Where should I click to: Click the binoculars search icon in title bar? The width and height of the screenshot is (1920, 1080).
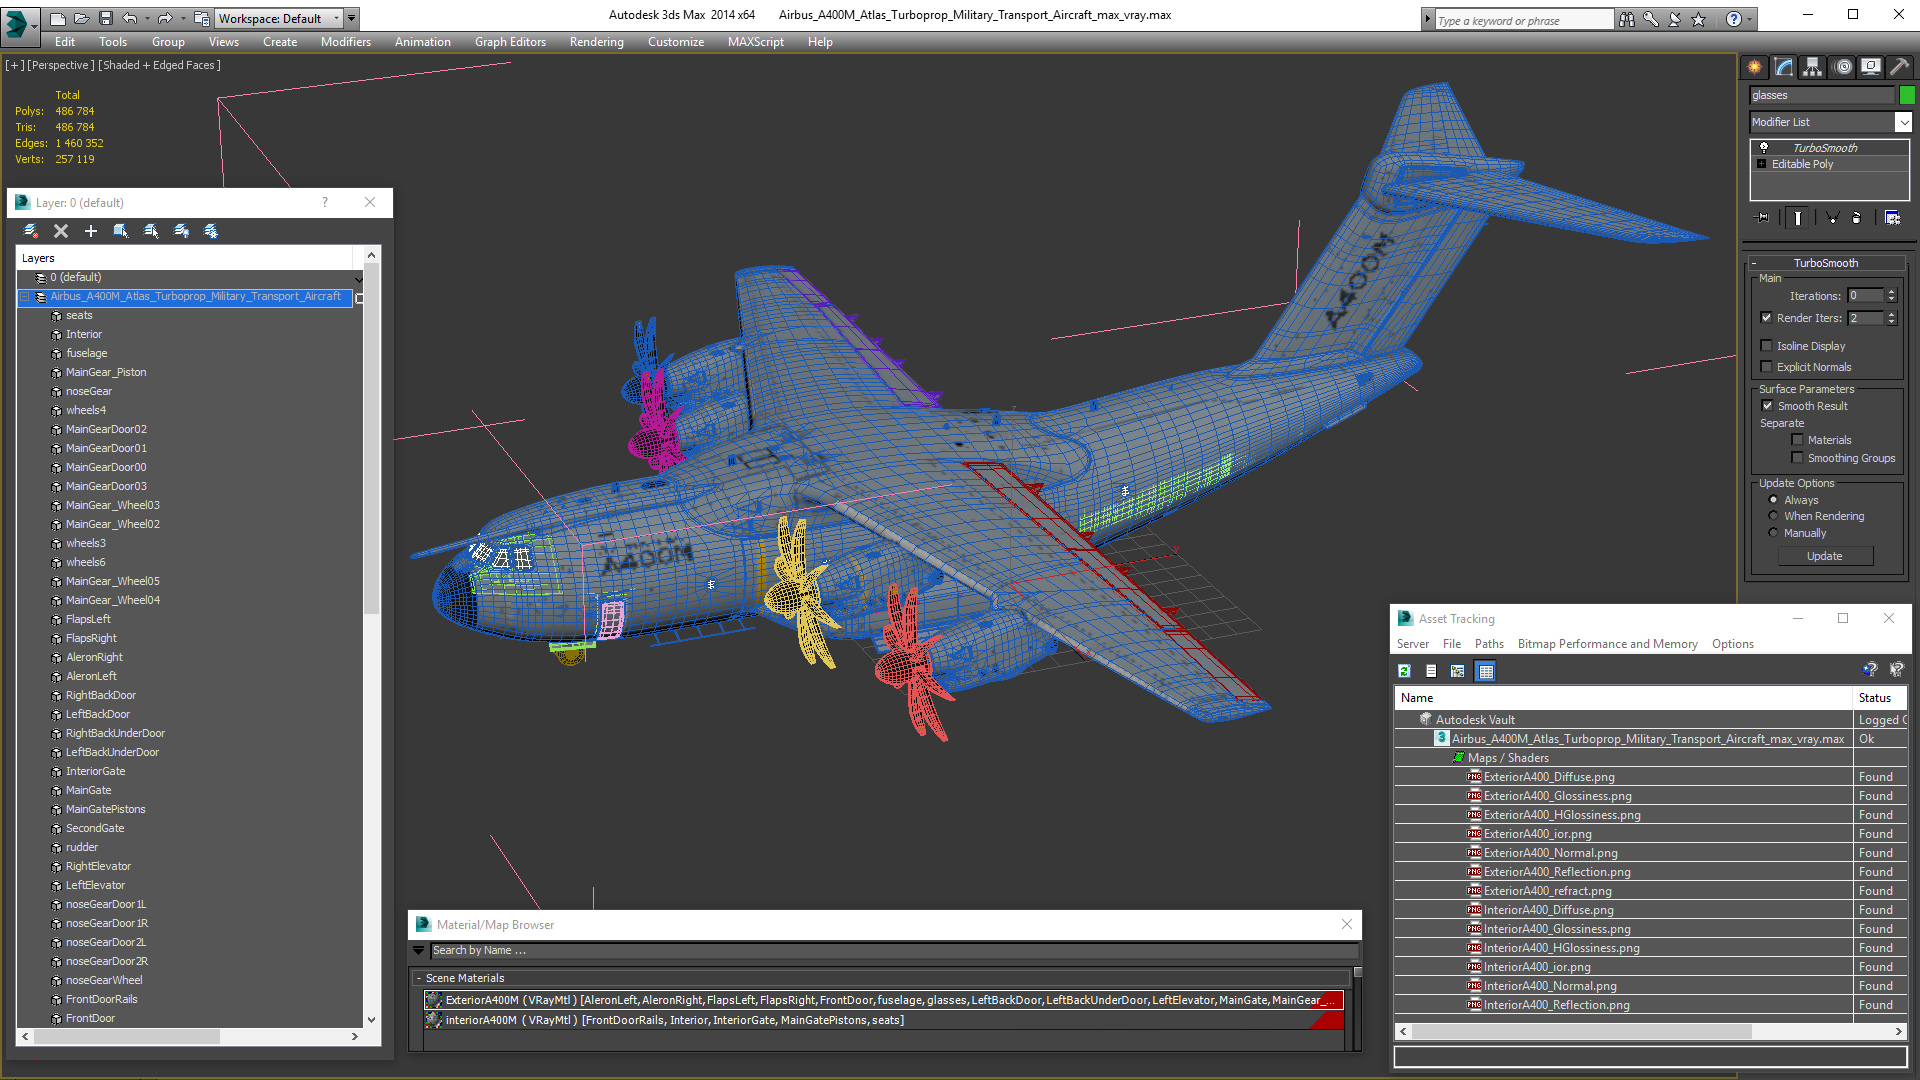click(x=1627, y=19)
